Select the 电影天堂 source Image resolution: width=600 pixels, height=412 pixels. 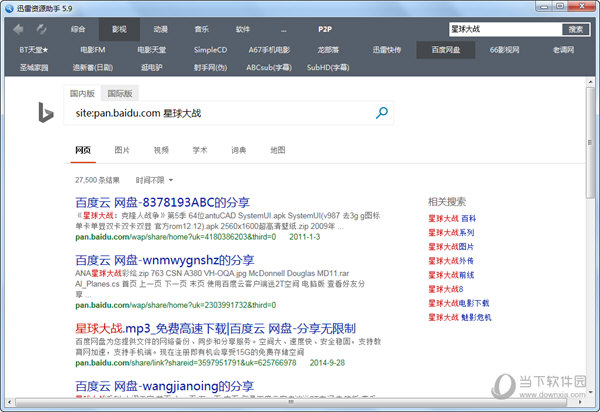tap(152, 50)
